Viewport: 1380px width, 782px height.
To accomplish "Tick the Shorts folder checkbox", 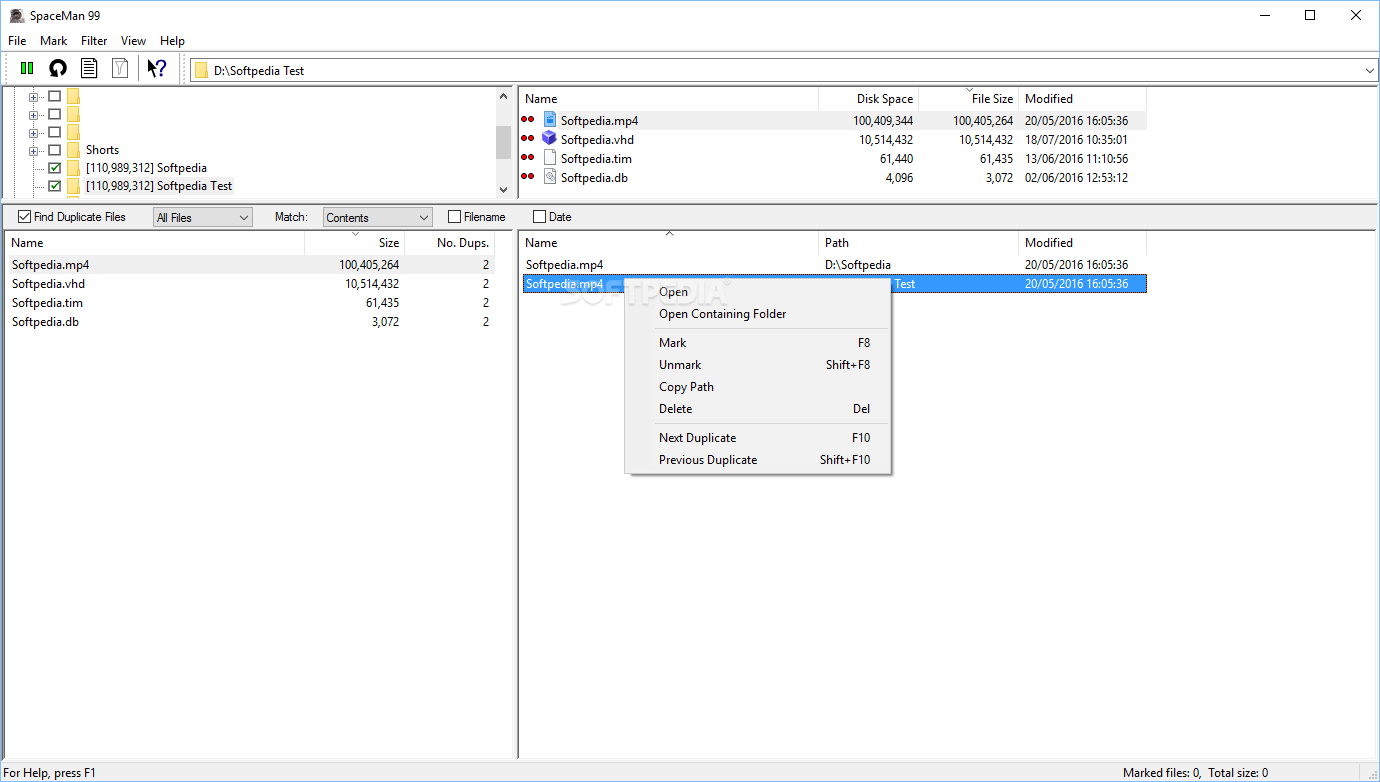I will tap(55, 150).
